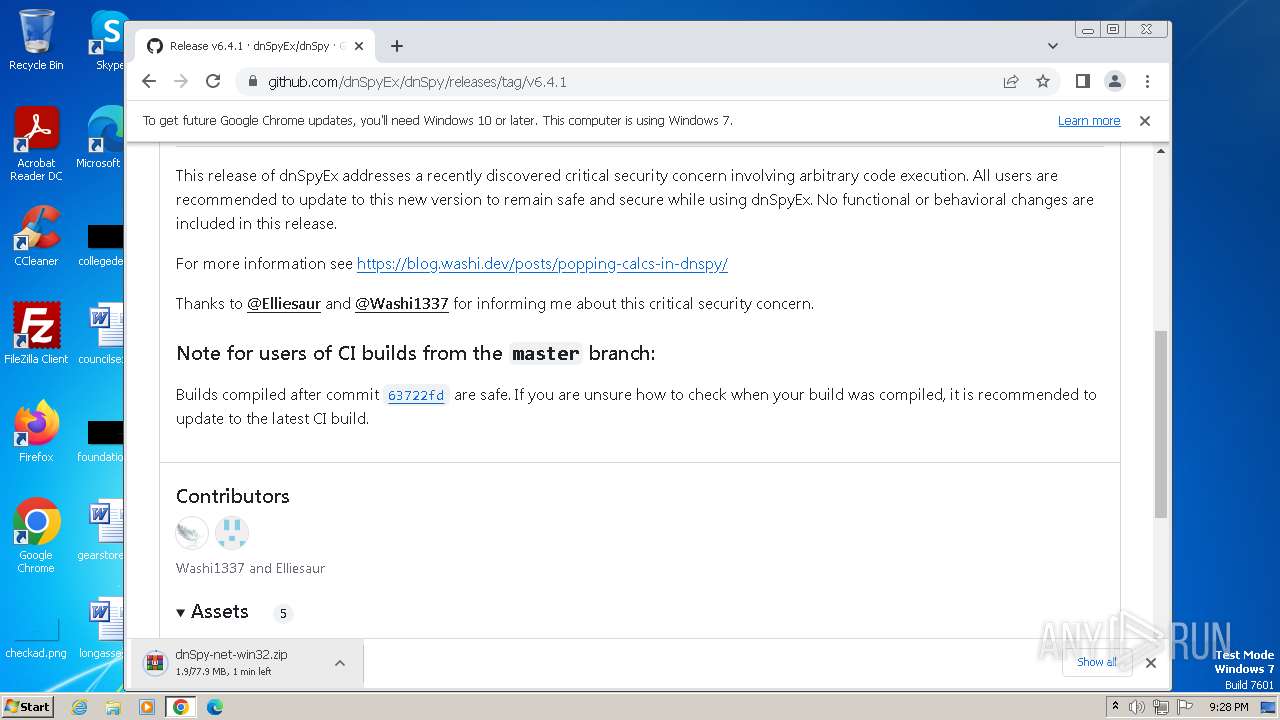Screen dimensions: 1280x720
Task: Open download options chevron for dnSpy-net-win32.zip
Action: pos(340,663)
